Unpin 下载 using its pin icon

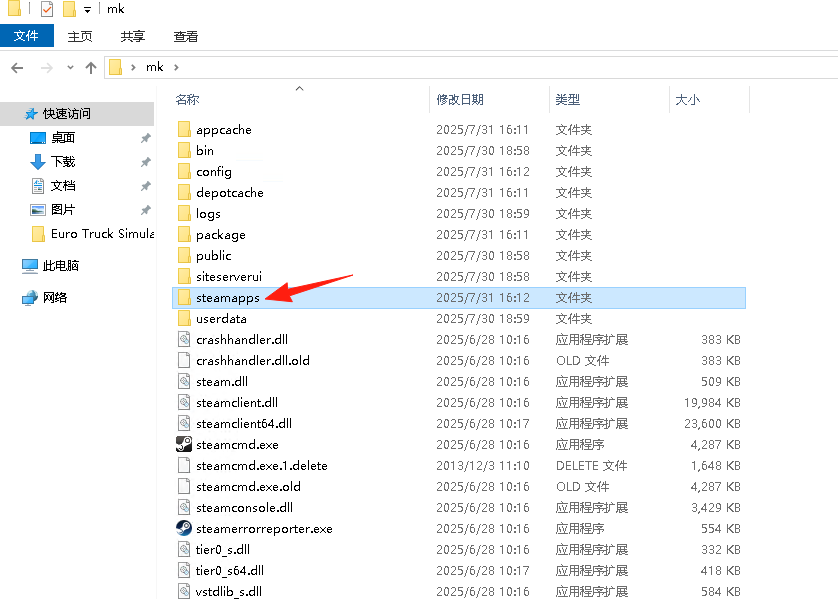[145, 162]
